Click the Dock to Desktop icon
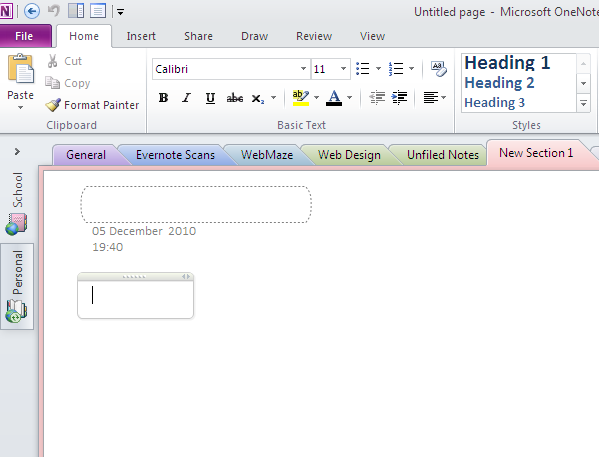 [x=76, y=11]
